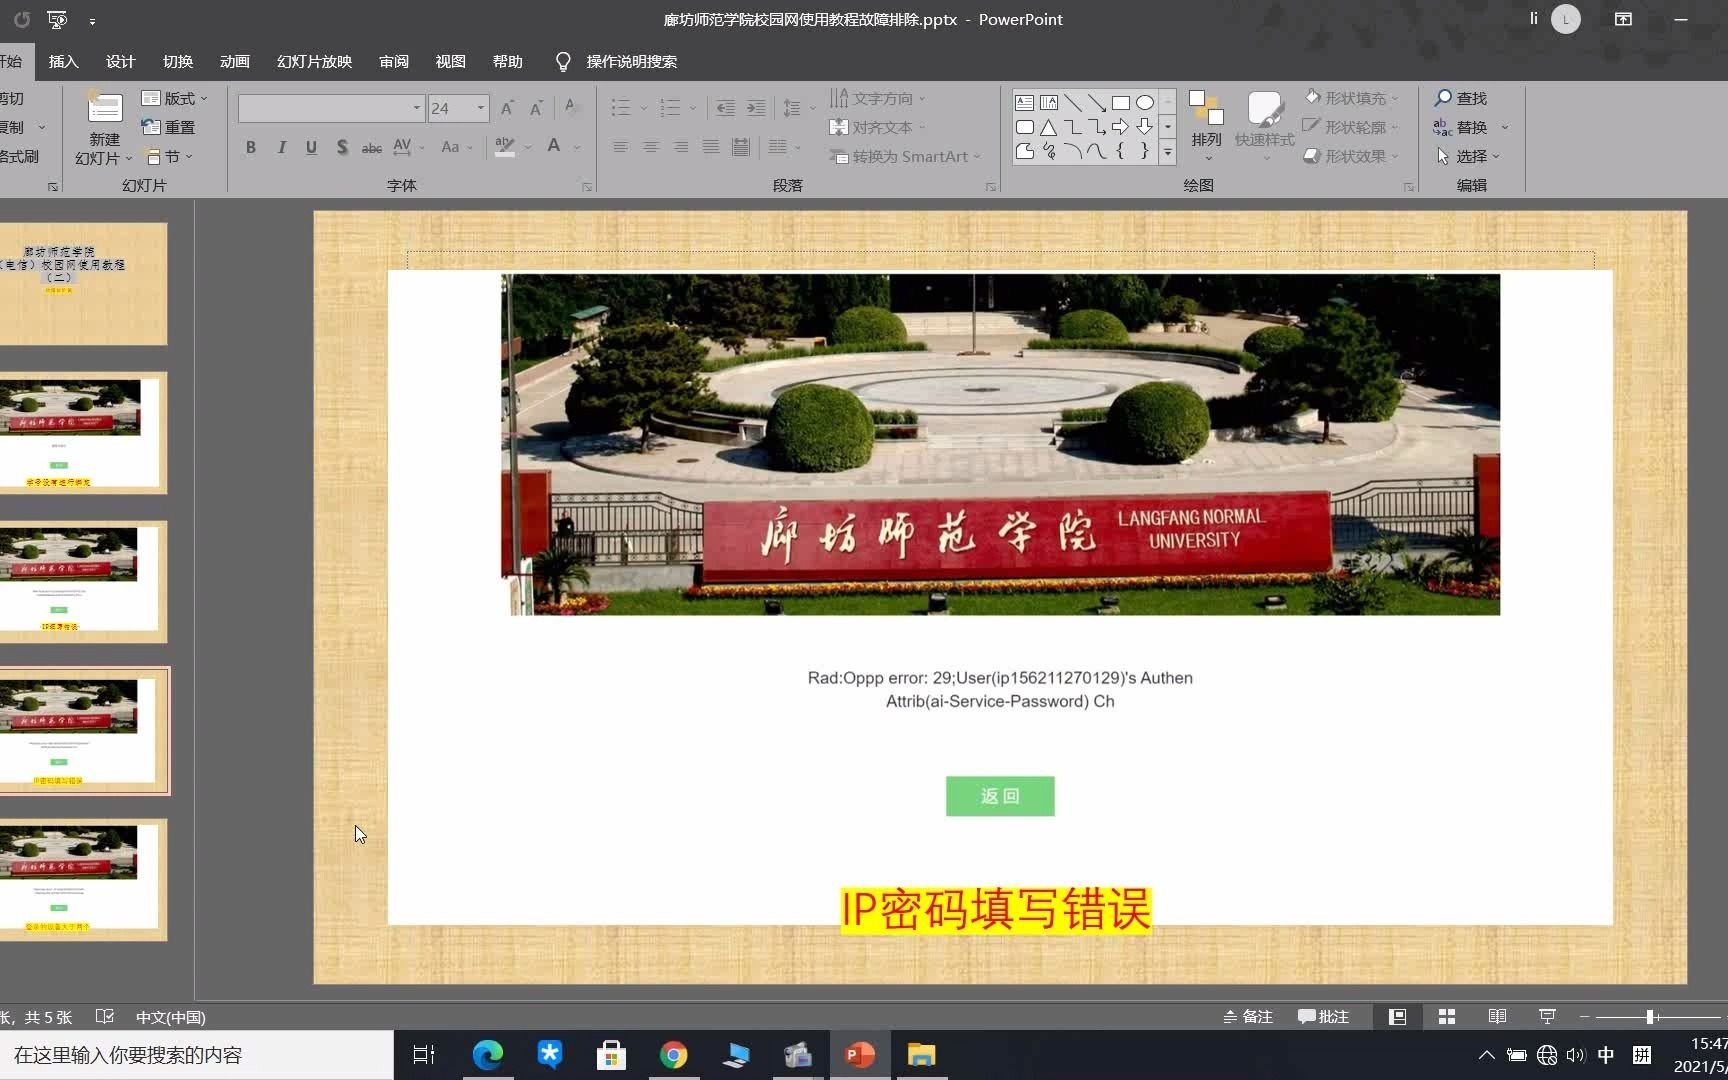1728x1080 pixels.
Task: Decrease the font size
Action: click(537, 108)
